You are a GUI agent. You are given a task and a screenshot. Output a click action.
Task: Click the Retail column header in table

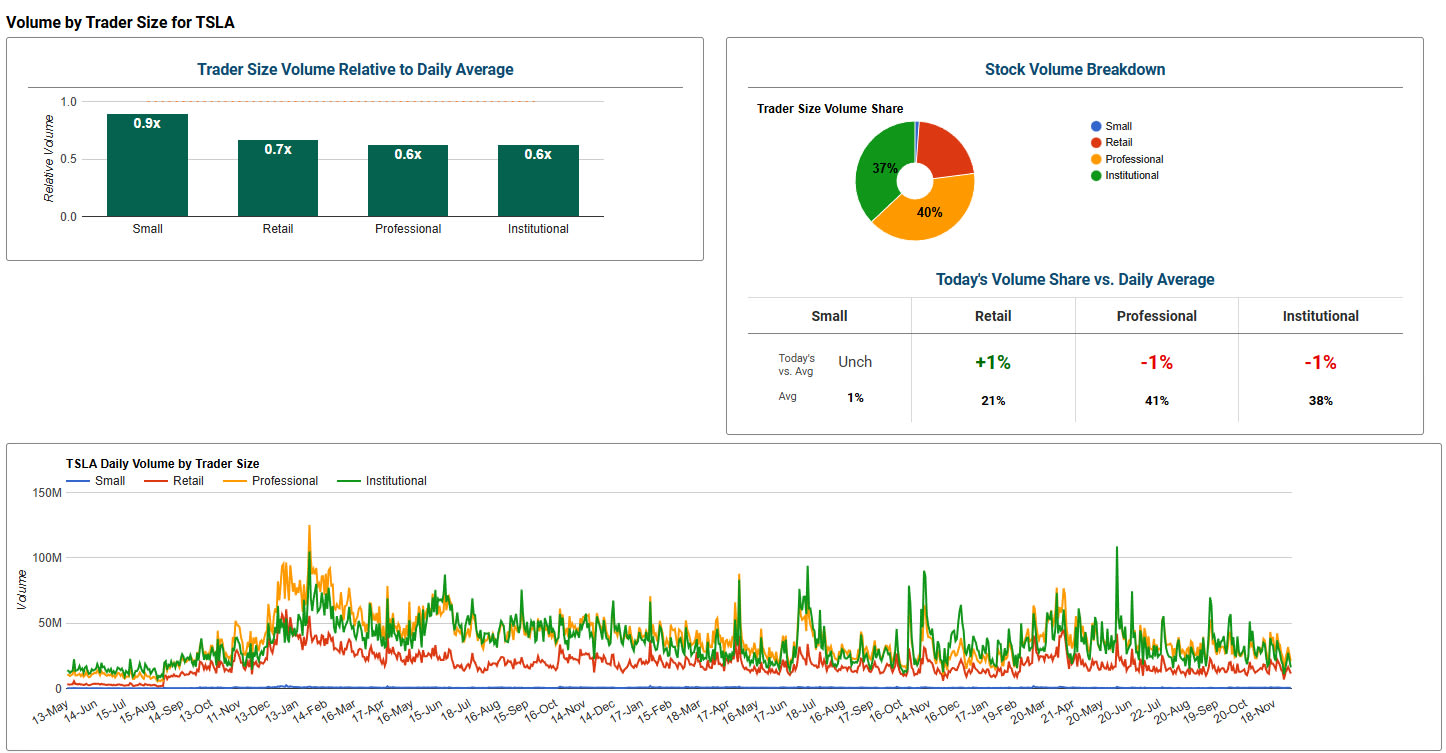993,316
